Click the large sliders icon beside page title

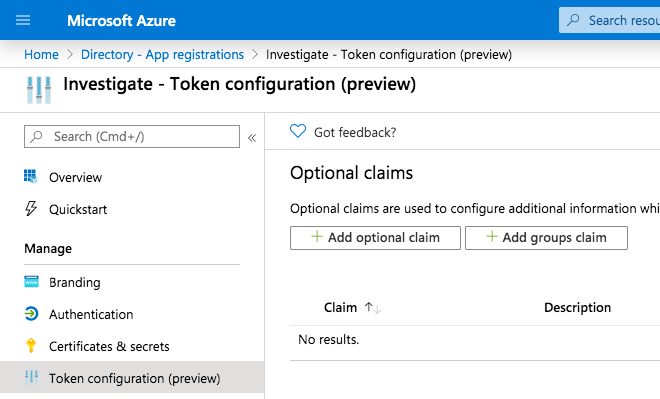[x=39, y=90]
